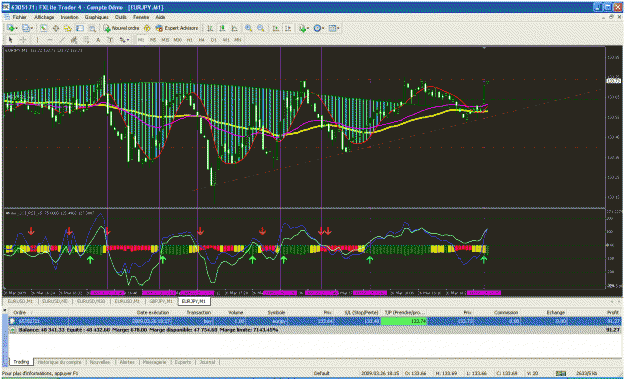Open the periods clock dropdown

(319, 28)
